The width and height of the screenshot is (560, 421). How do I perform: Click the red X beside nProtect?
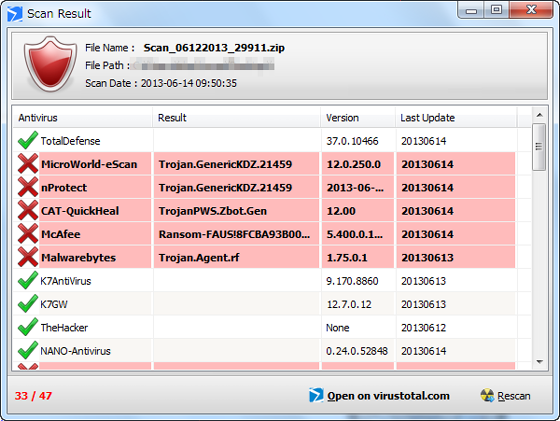coord(28,187)
